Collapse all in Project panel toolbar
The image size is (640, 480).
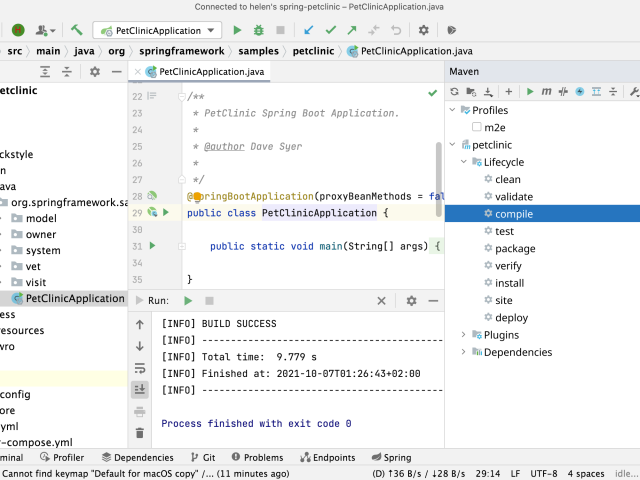(x=67, y=71)
